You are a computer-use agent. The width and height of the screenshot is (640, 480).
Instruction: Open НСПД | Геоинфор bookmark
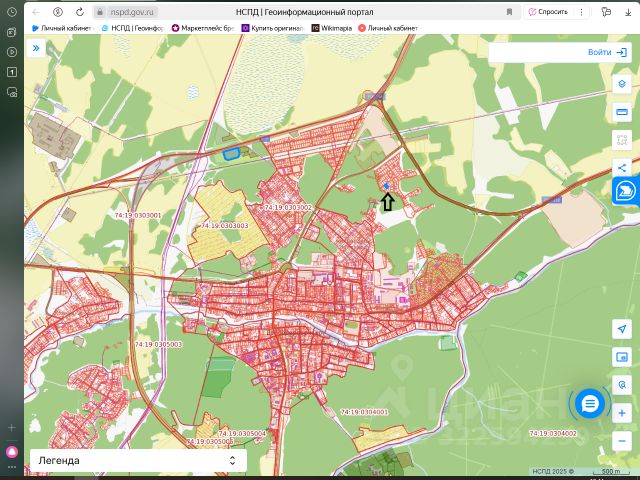tap(133, 28)
